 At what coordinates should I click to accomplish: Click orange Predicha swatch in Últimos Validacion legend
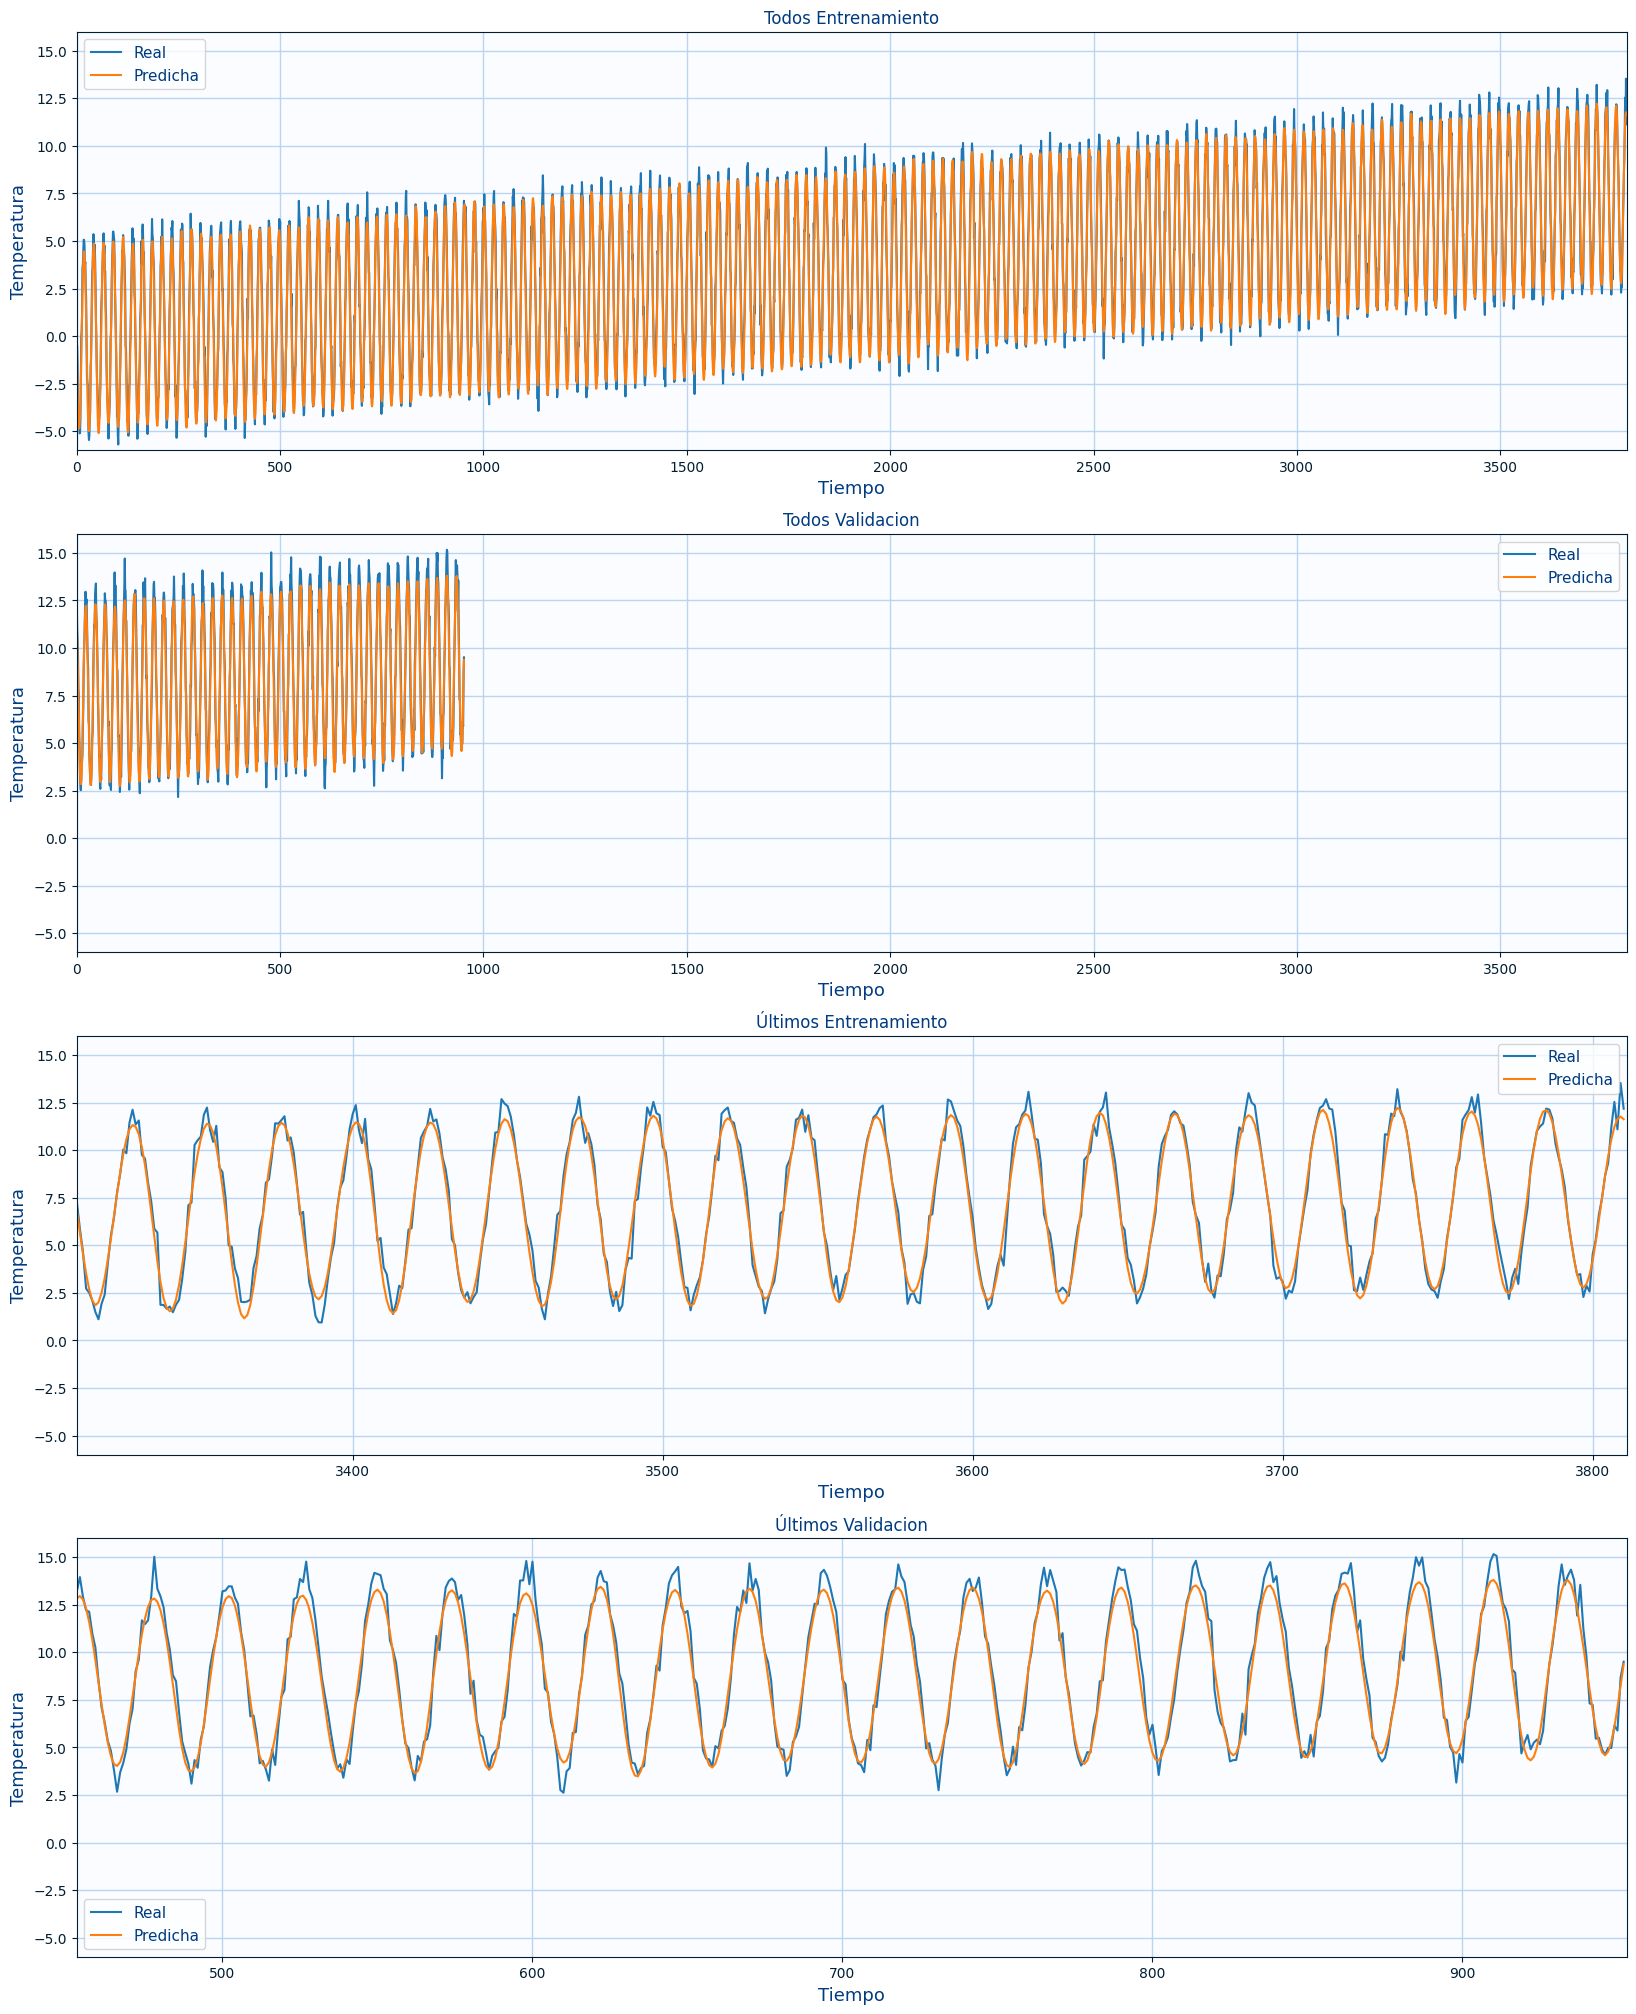pyautogui.click(x=104, y=1936)
